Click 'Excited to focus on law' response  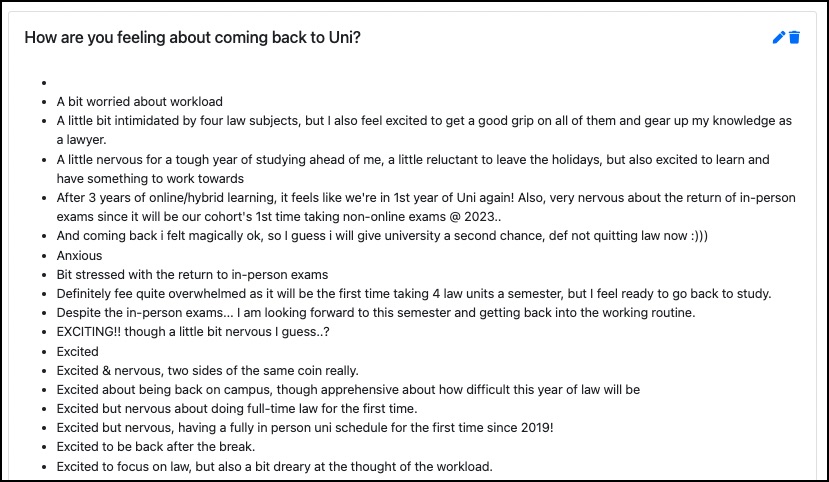tap(274, 467)
